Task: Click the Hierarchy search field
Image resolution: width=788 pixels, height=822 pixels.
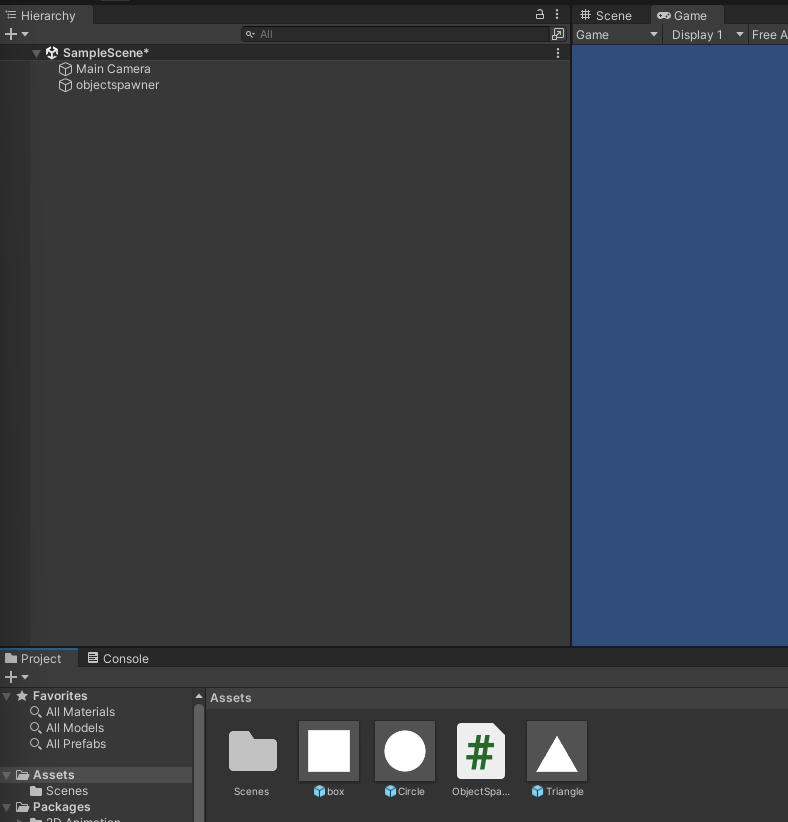Action: coord(394,35)
